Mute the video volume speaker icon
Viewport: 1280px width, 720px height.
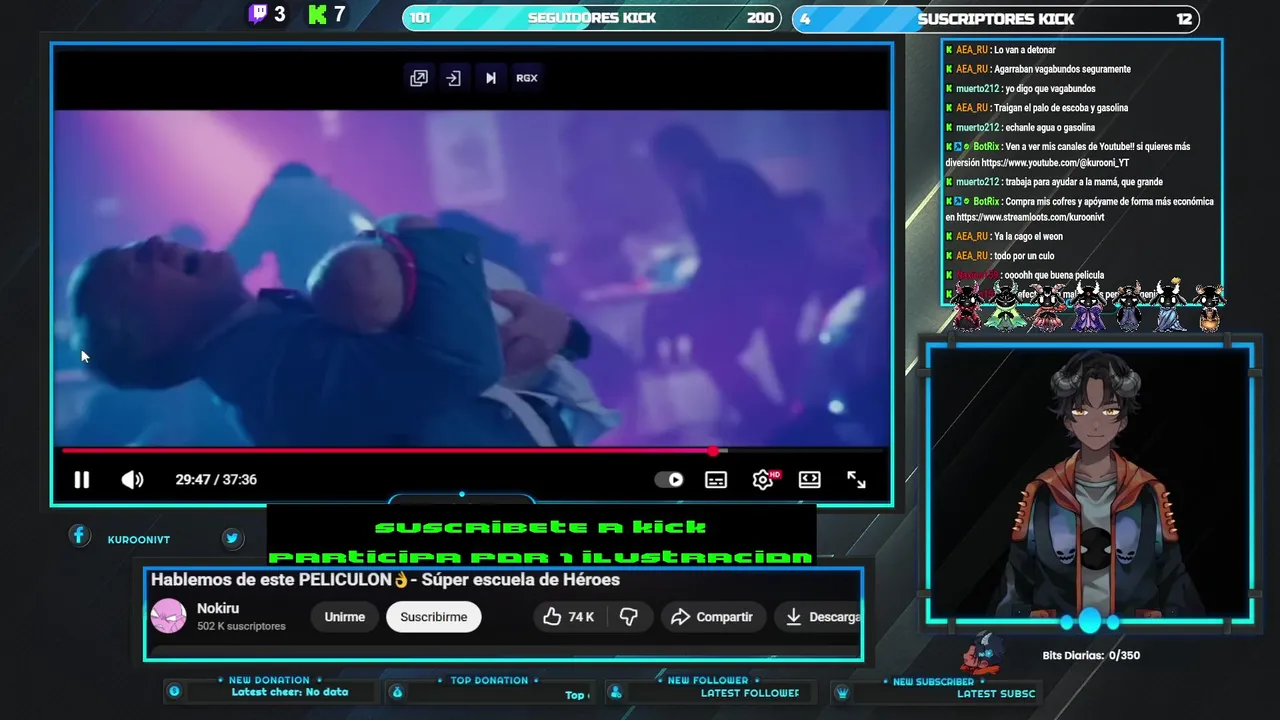[x=132, y=480]
